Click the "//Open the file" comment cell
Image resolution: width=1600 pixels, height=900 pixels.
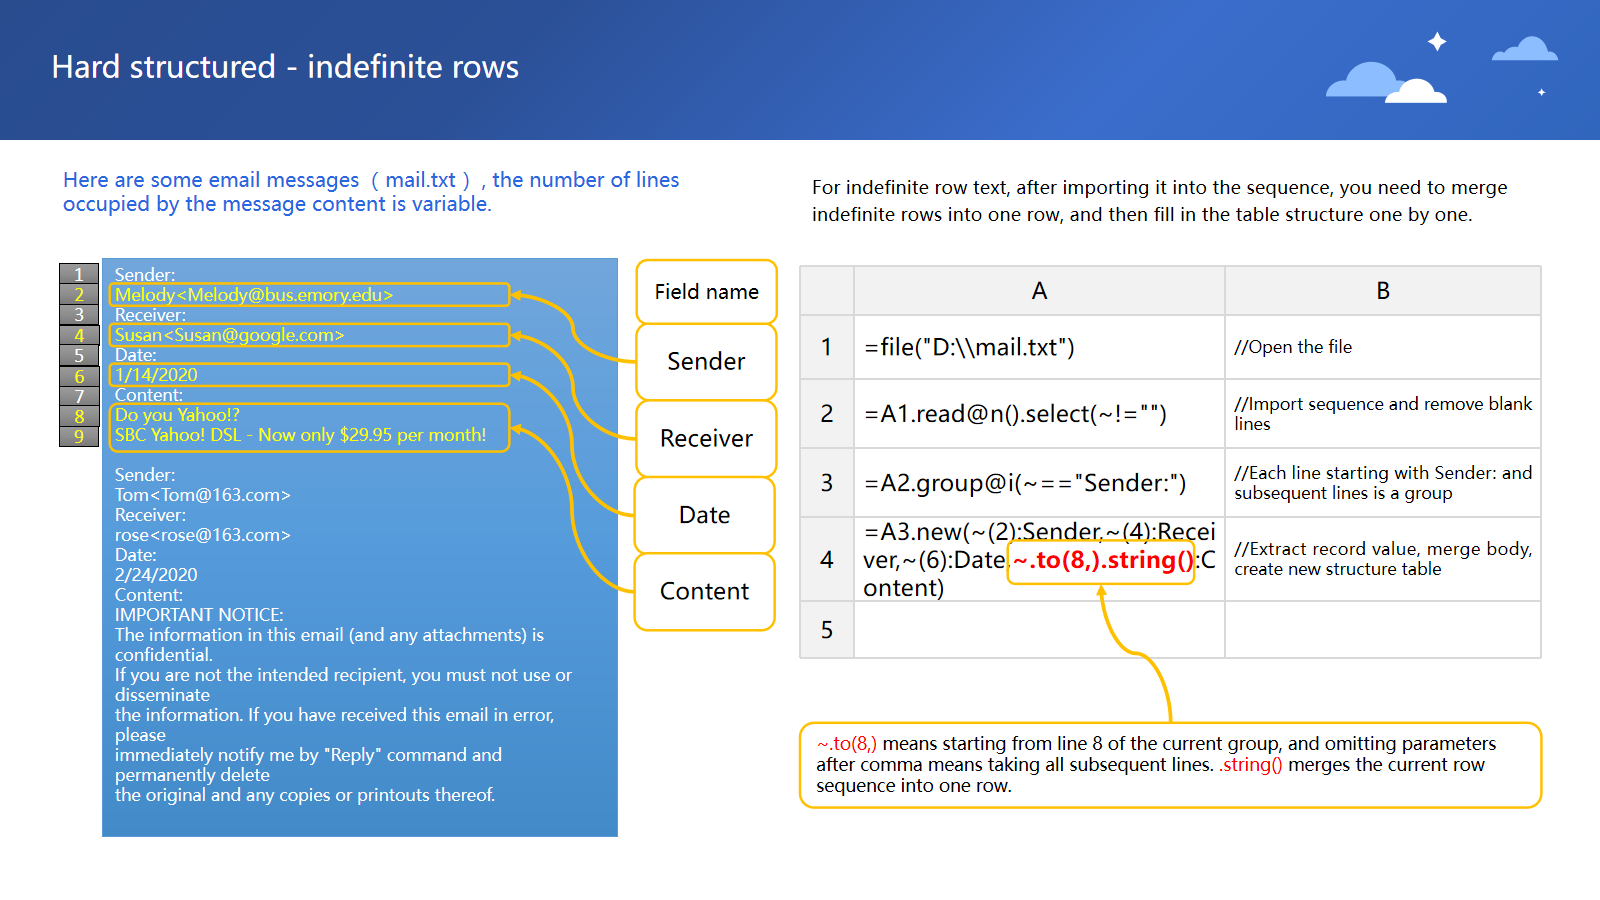tap(1382, 347)
